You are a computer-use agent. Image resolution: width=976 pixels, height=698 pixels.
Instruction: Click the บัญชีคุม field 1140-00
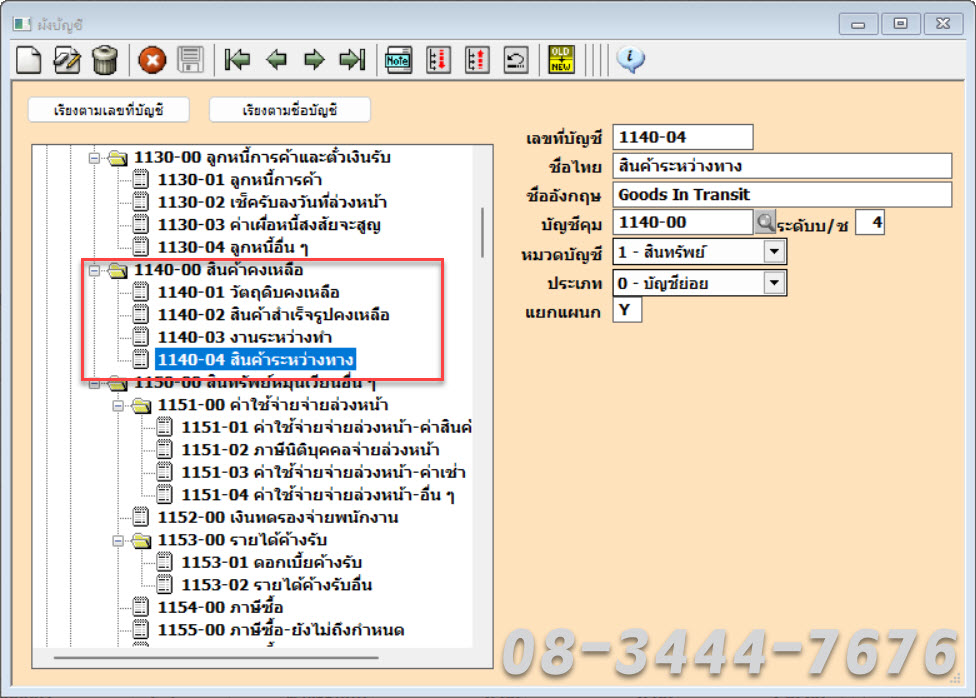tap(683, 222)
